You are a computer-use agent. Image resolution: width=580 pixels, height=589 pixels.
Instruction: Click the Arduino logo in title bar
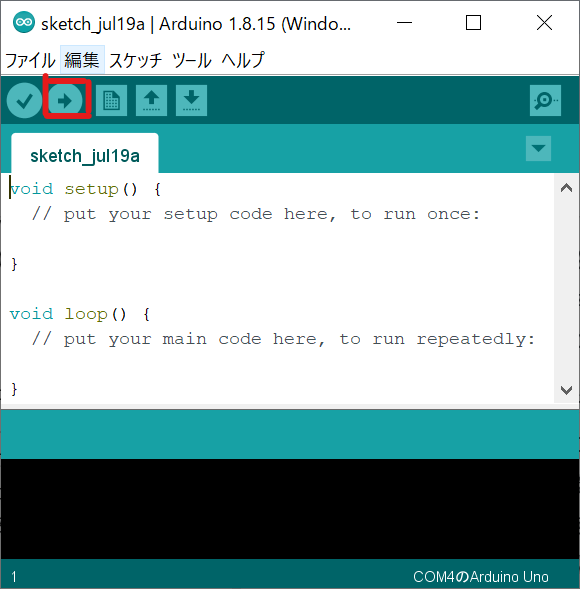point(24,23)
